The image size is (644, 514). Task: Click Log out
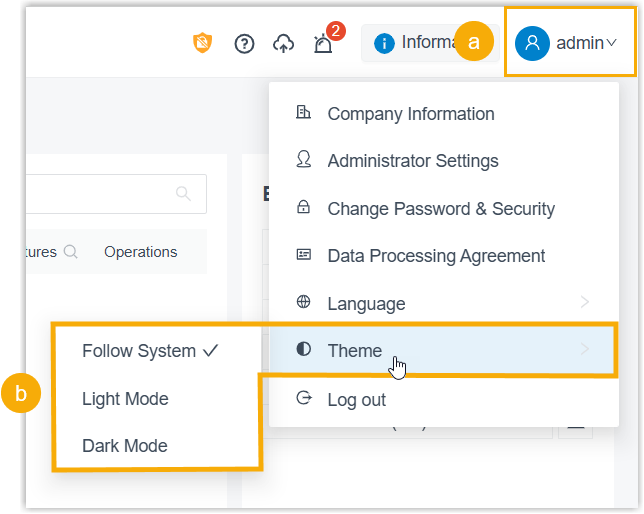tap(356, 400)
